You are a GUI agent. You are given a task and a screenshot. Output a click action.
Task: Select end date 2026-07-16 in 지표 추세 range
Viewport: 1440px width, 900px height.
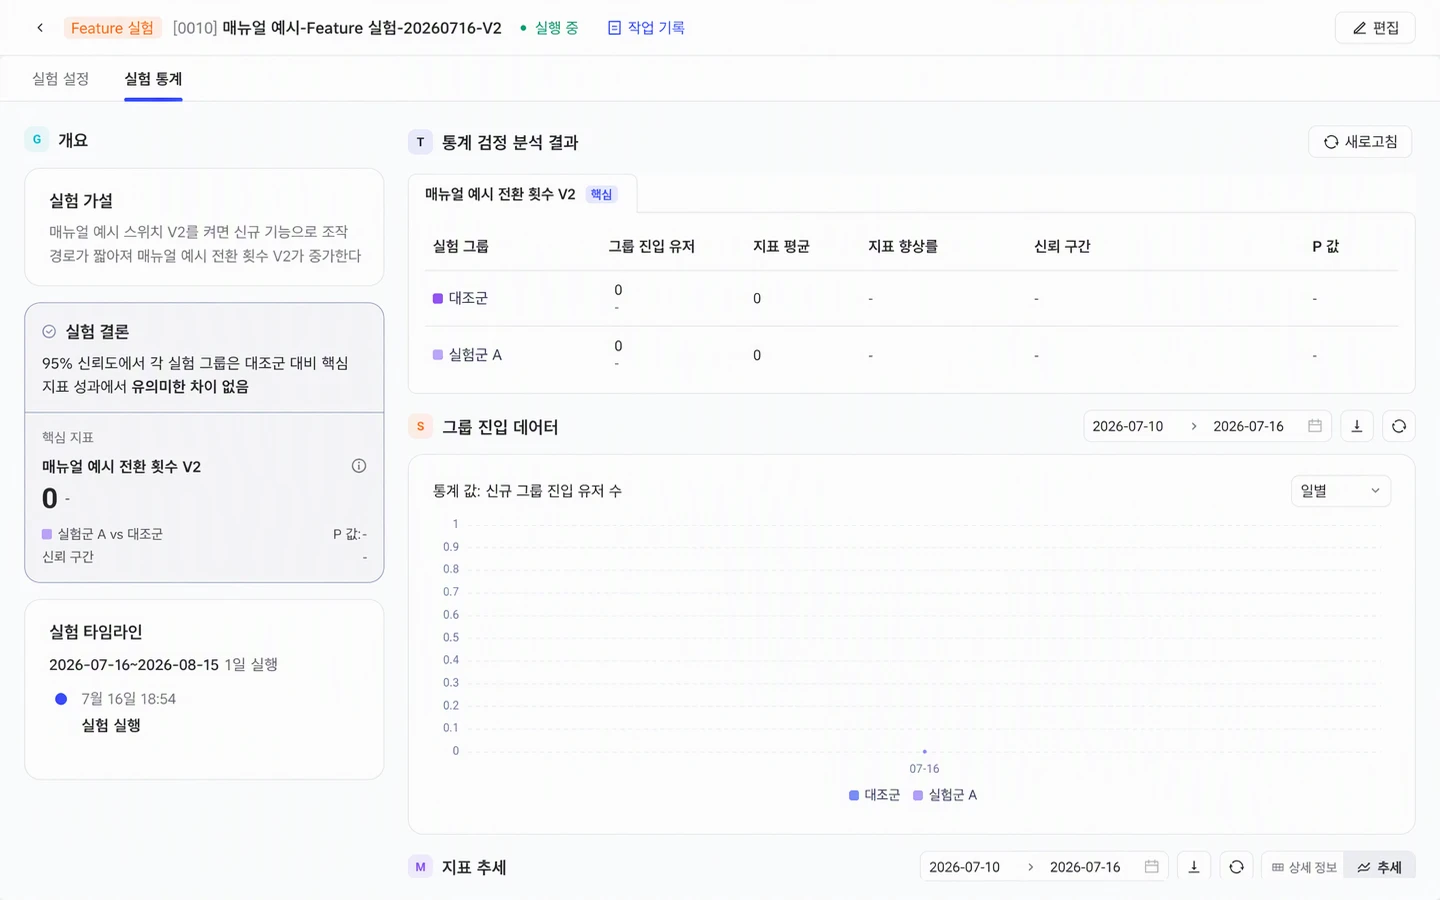(1085, 867)
